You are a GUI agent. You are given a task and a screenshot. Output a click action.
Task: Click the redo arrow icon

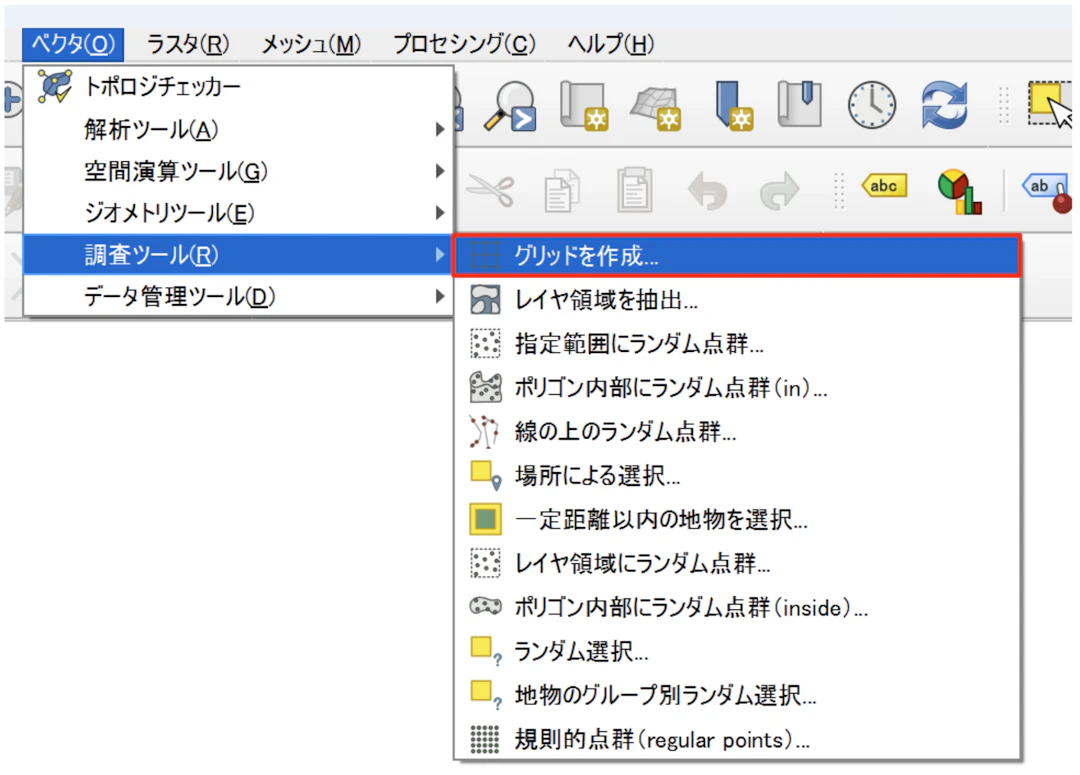(780, 190)
